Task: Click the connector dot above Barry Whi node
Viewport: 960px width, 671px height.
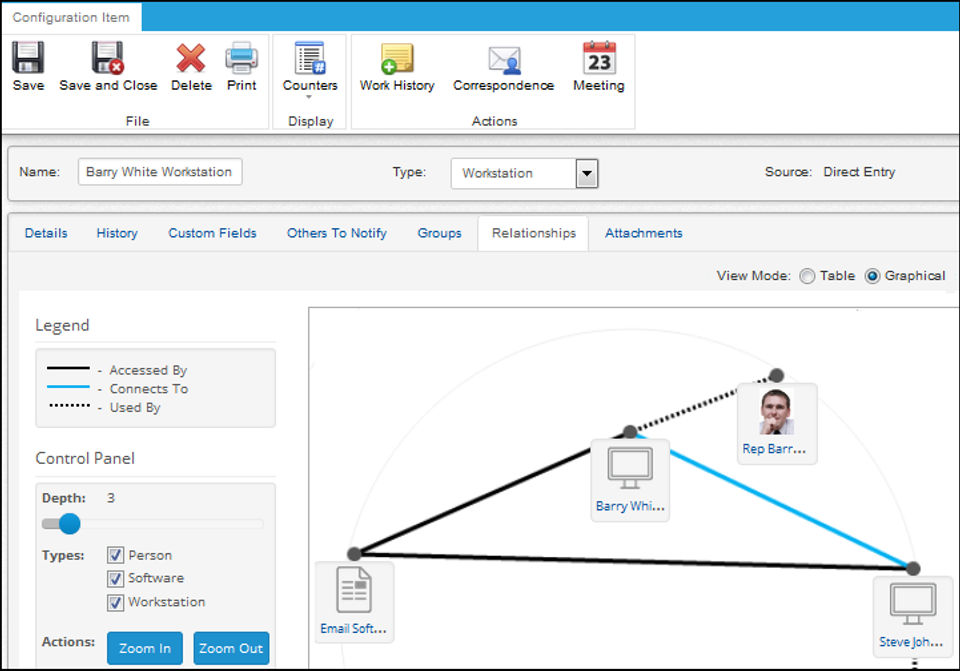Action: click(630, 432)
